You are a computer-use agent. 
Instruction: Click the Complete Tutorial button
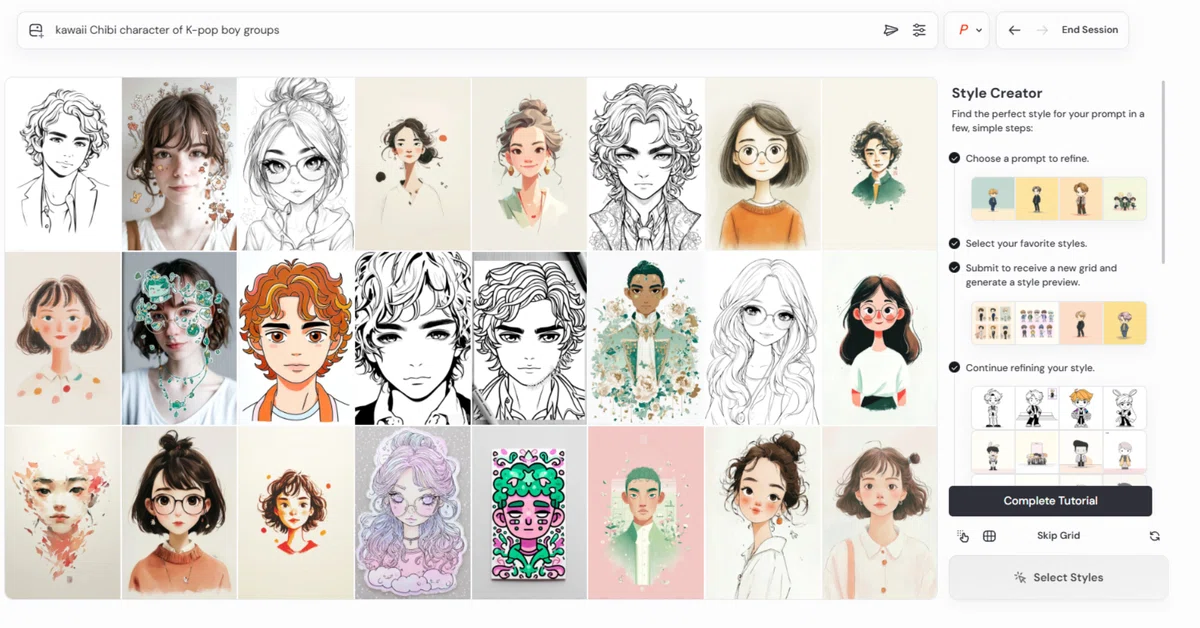pyautogui.click(x=1050, y=501)
